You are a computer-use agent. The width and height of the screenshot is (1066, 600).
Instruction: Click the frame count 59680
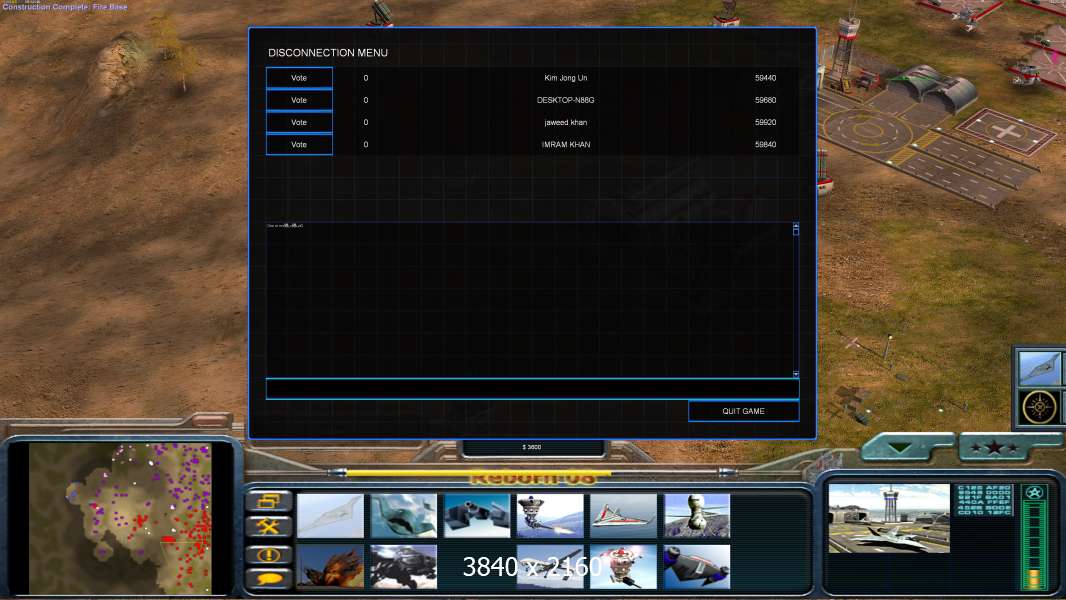click(x=766, y=101)
